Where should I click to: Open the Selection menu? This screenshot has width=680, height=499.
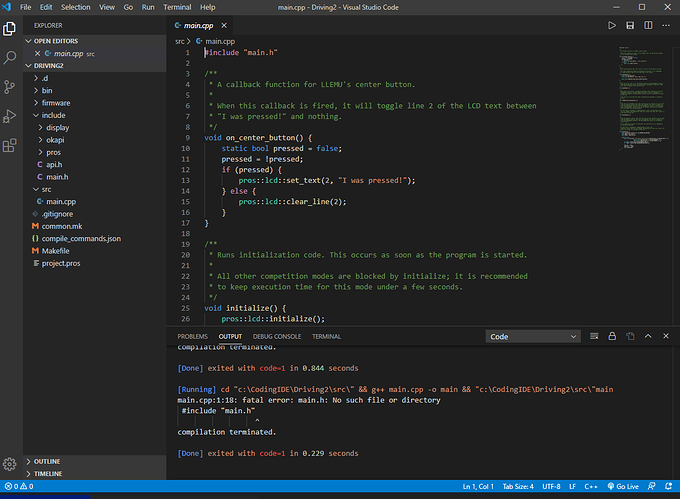[75, 7]
